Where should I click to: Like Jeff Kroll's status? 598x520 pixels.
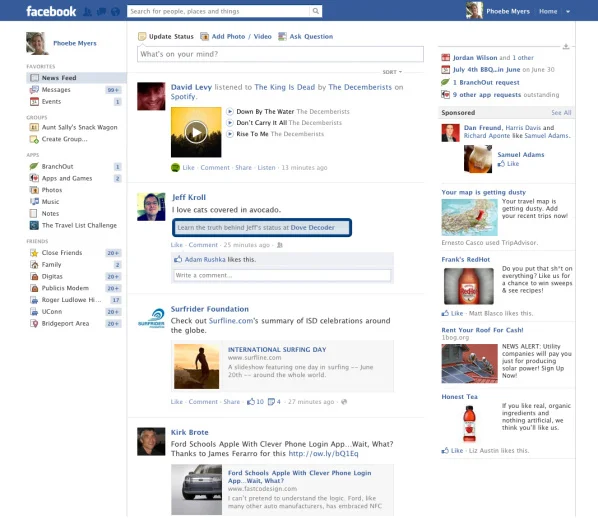177,245
